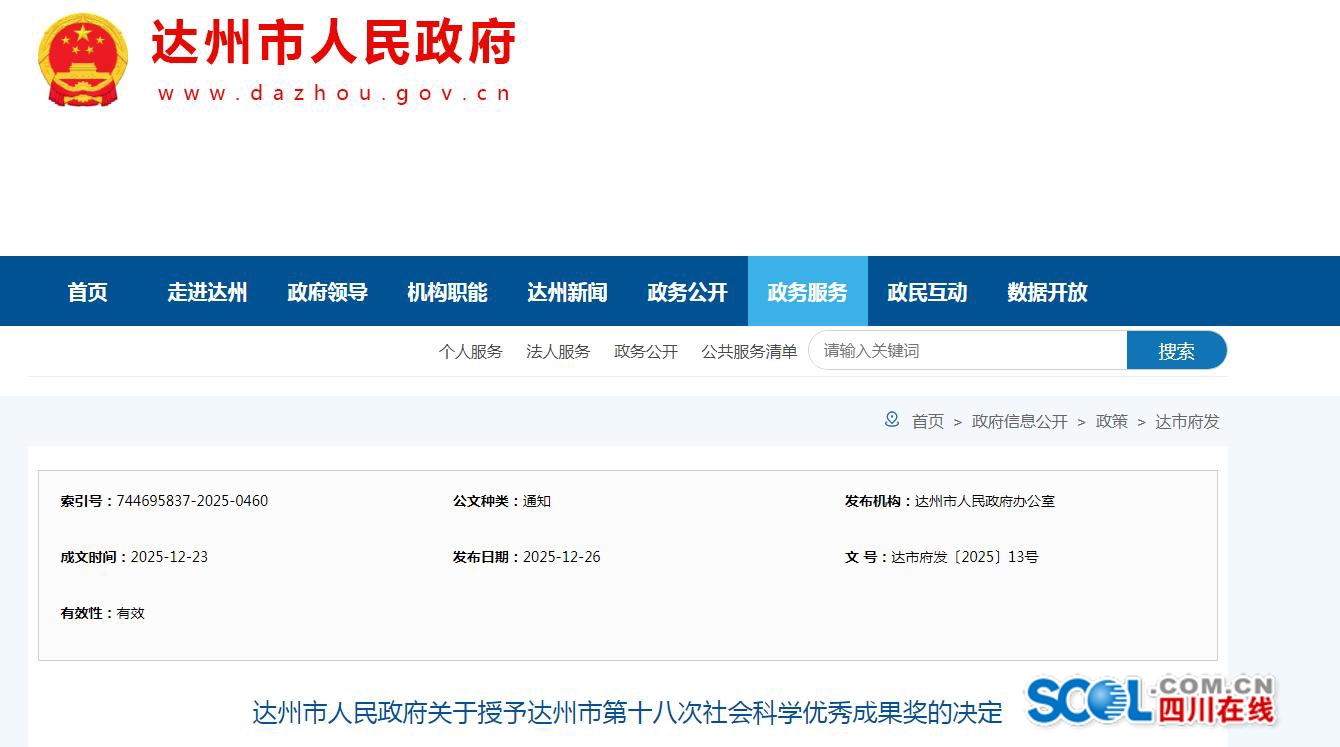
Task: Select the highlighted 政务服务 tab
Action: tap(807, 292)
